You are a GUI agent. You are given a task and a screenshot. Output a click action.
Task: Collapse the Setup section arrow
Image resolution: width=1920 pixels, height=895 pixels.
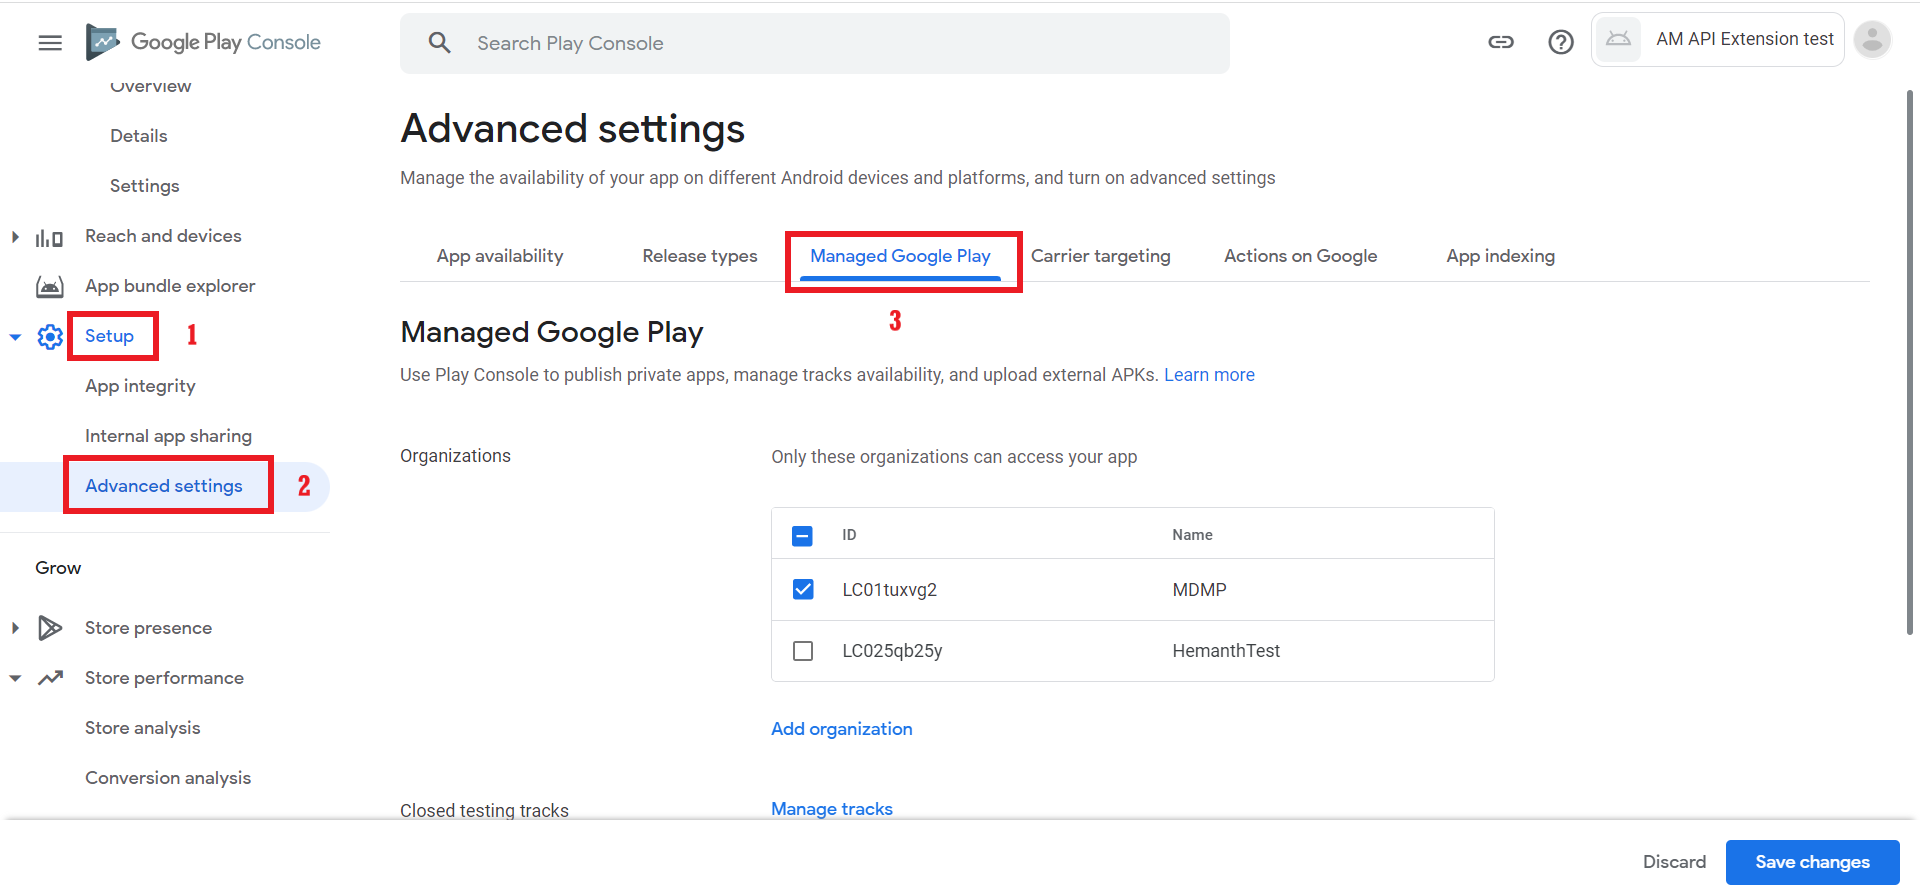click(15, 337)
